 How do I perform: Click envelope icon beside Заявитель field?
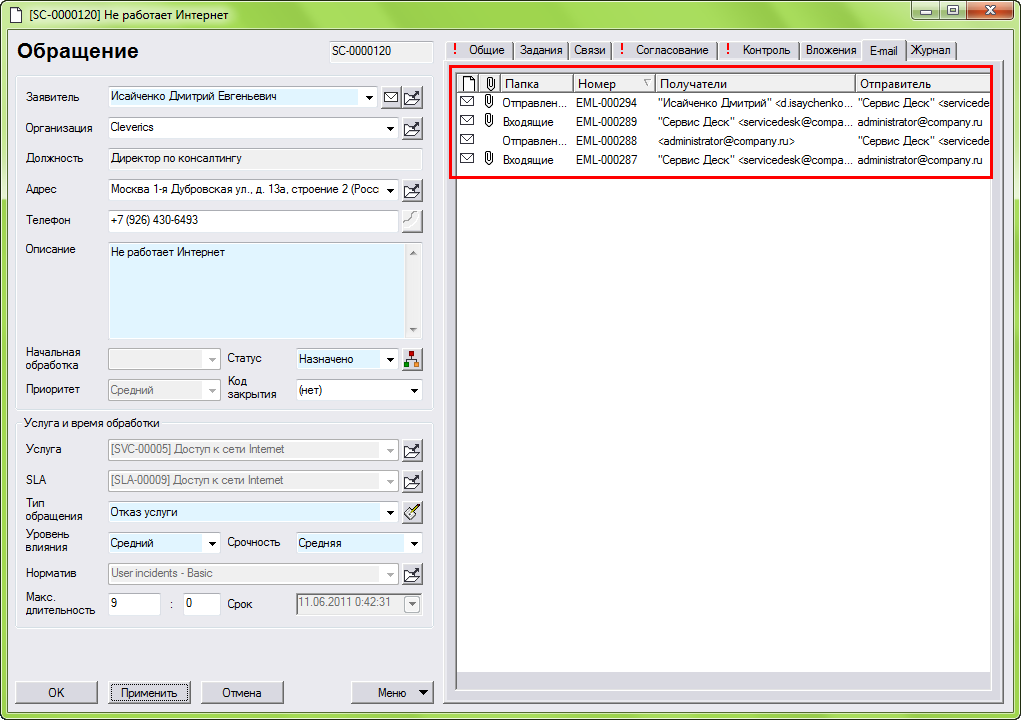click(x=391, y=98)
